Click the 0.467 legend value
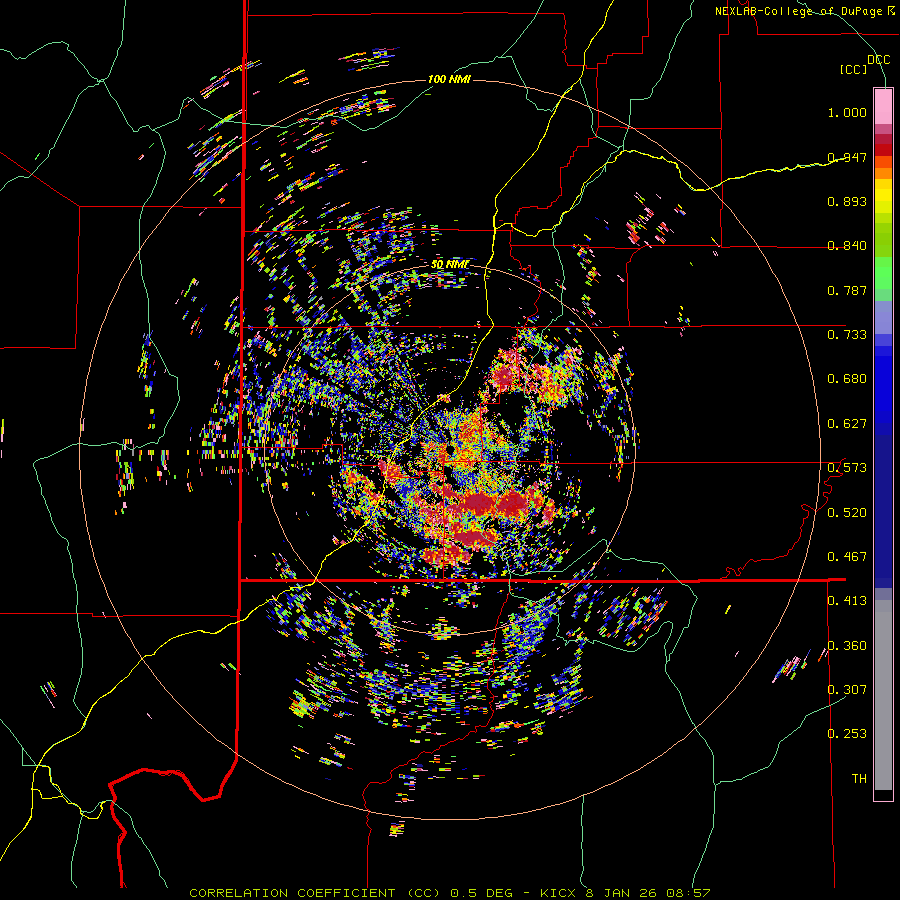 pos(847,557)
